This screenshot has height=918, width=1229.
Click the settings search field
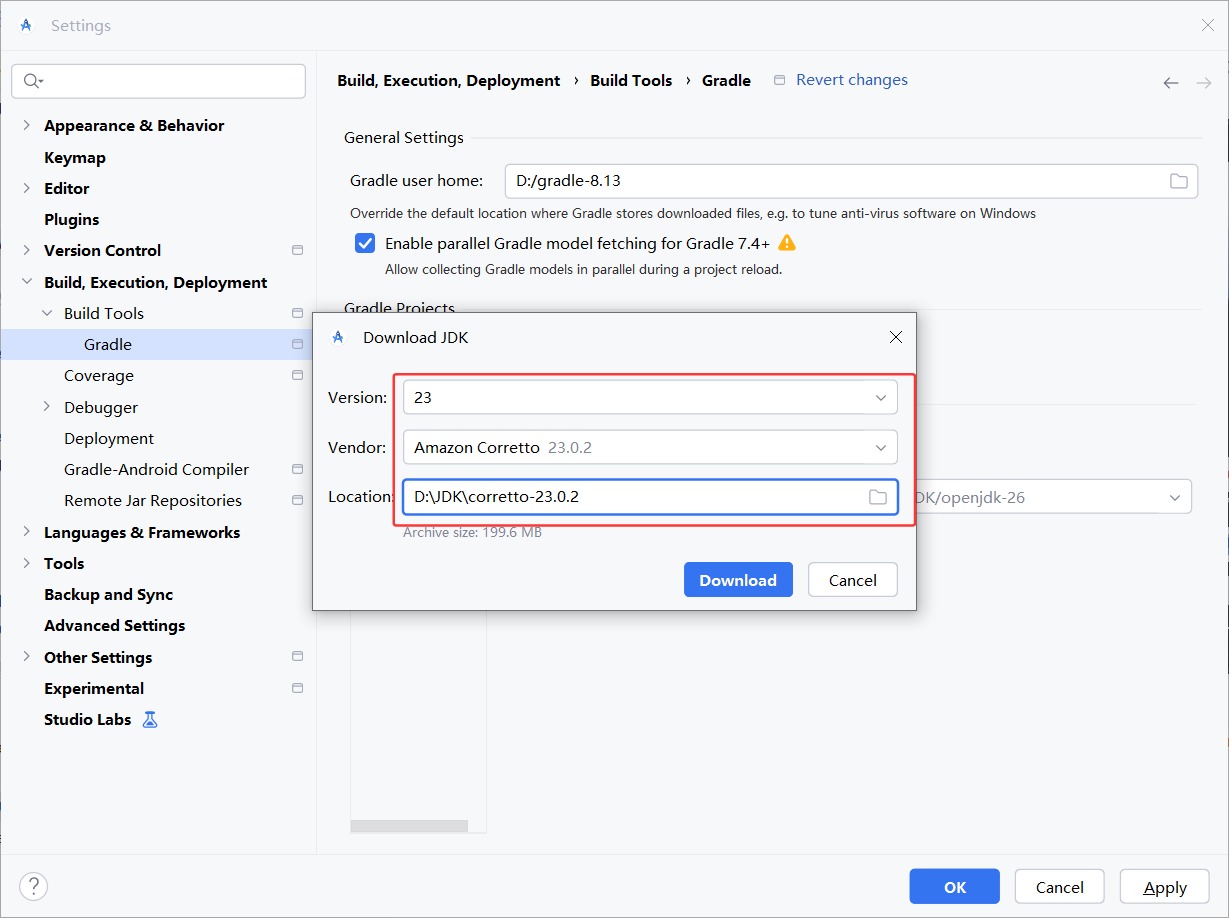pos(158,81)
